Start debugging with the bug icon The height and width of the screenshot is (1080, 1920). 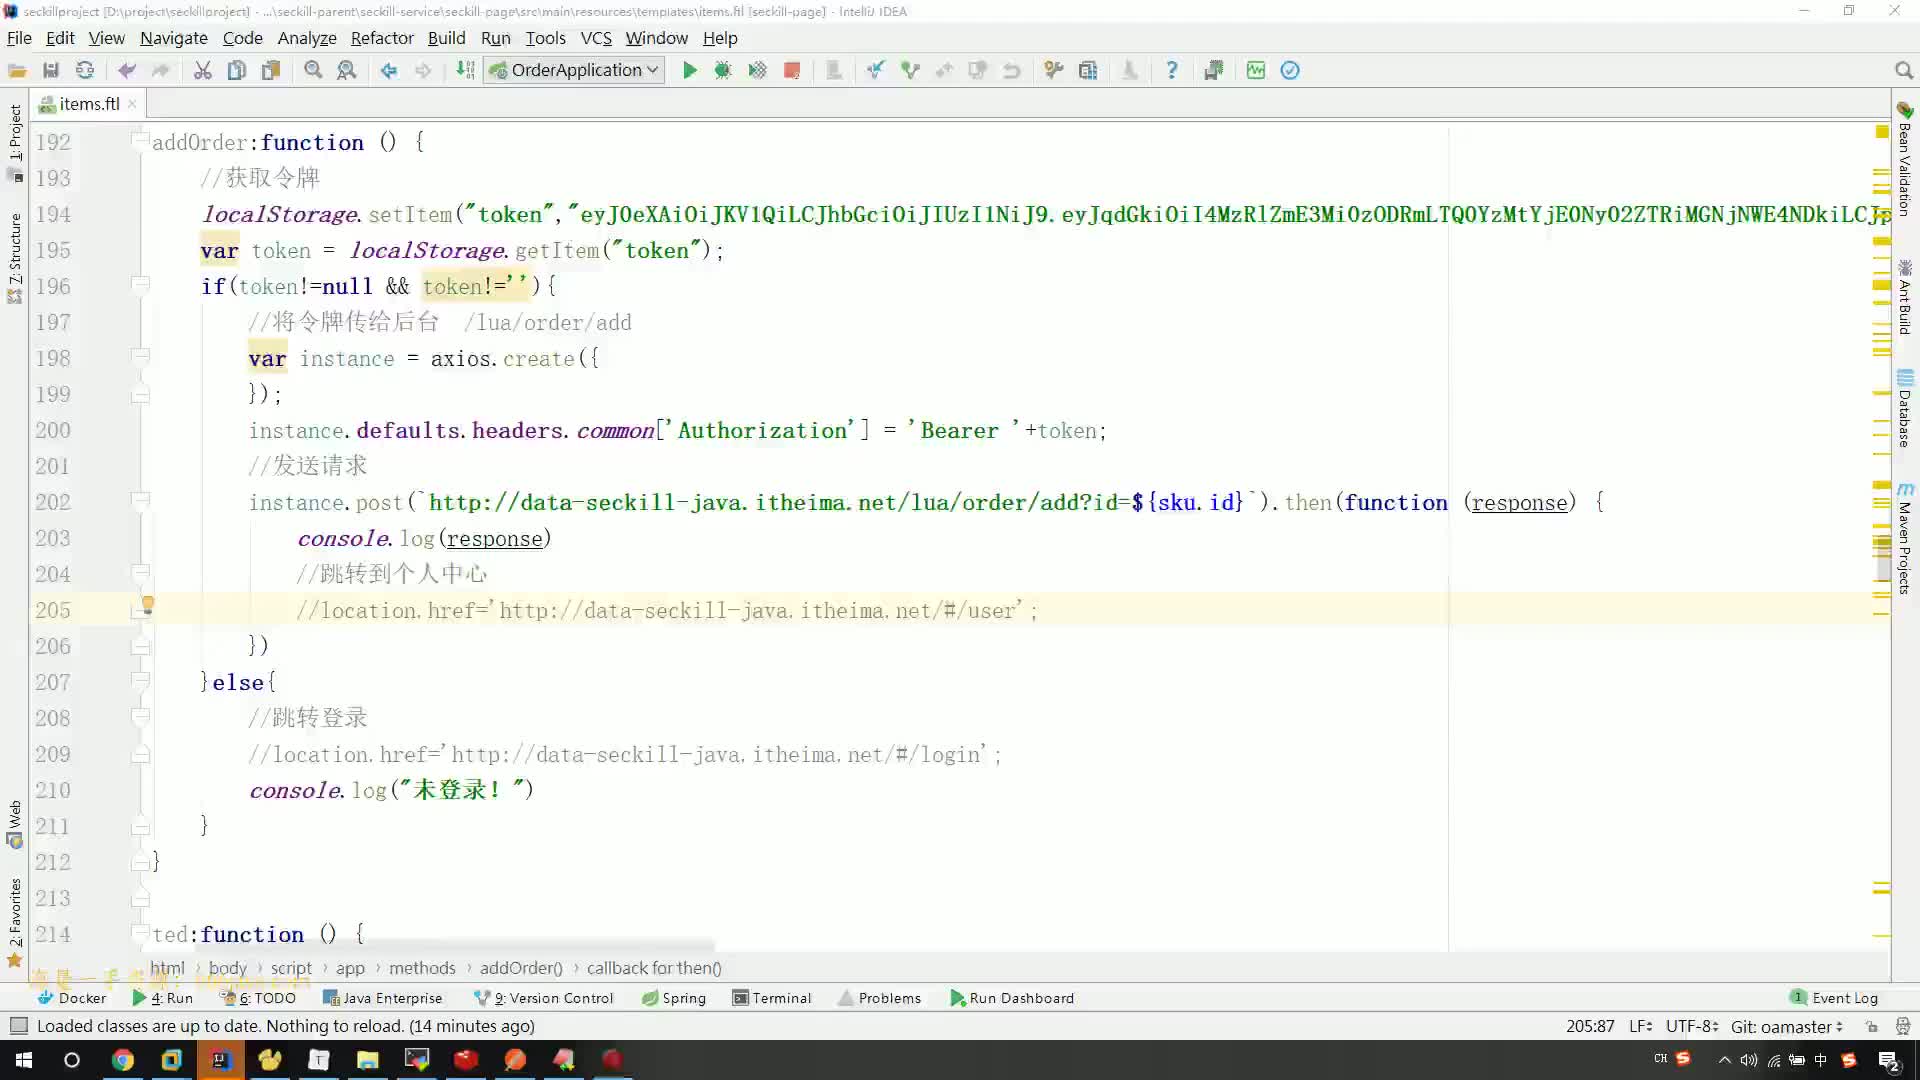point(723,70)
